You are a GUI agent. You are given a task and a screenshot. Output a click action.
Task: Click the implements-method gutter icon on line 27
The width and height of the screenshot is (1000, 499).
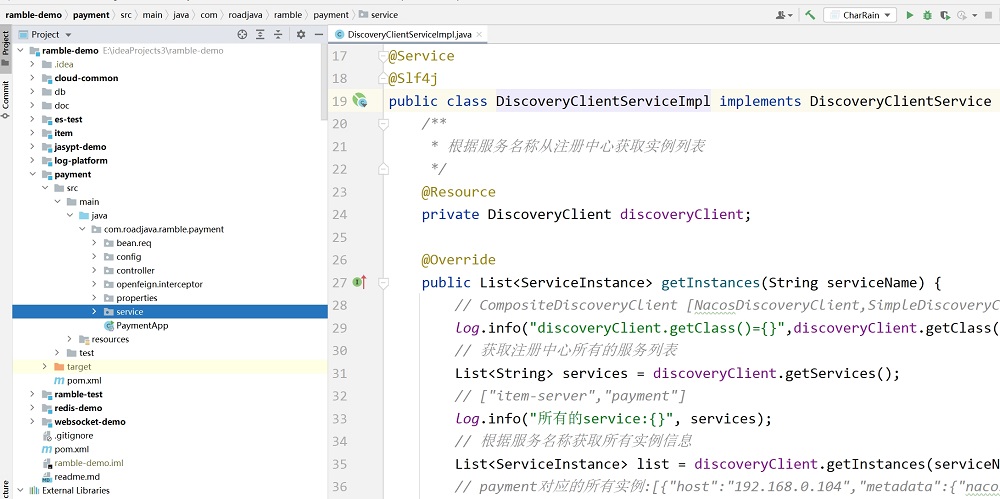pos(360,282)
